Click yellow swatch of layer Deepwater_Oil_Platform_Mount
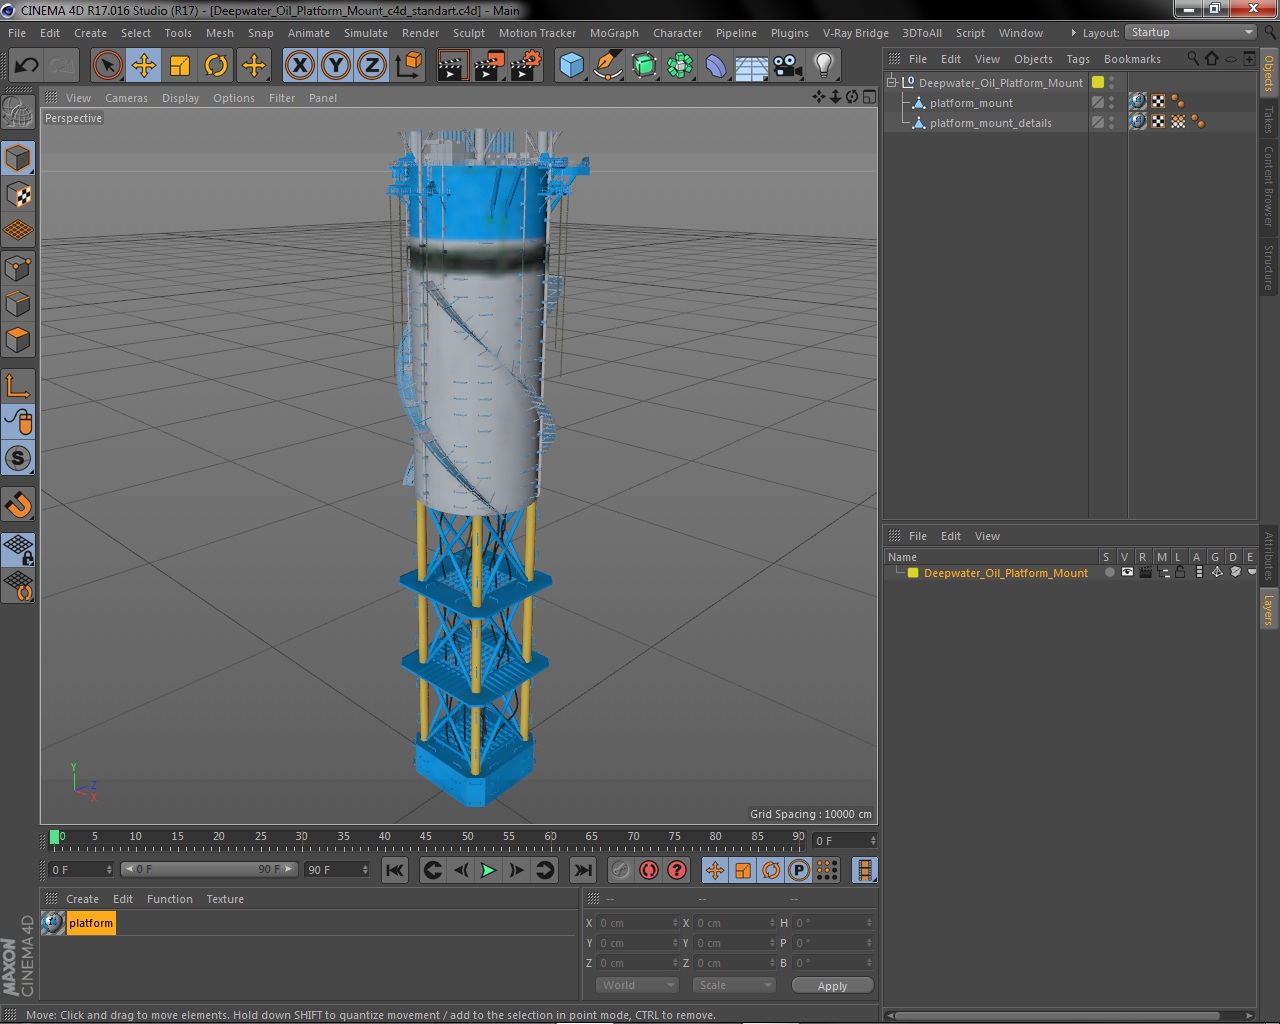The height and width of the screenshot is (1024, 1280). point(913,573)
